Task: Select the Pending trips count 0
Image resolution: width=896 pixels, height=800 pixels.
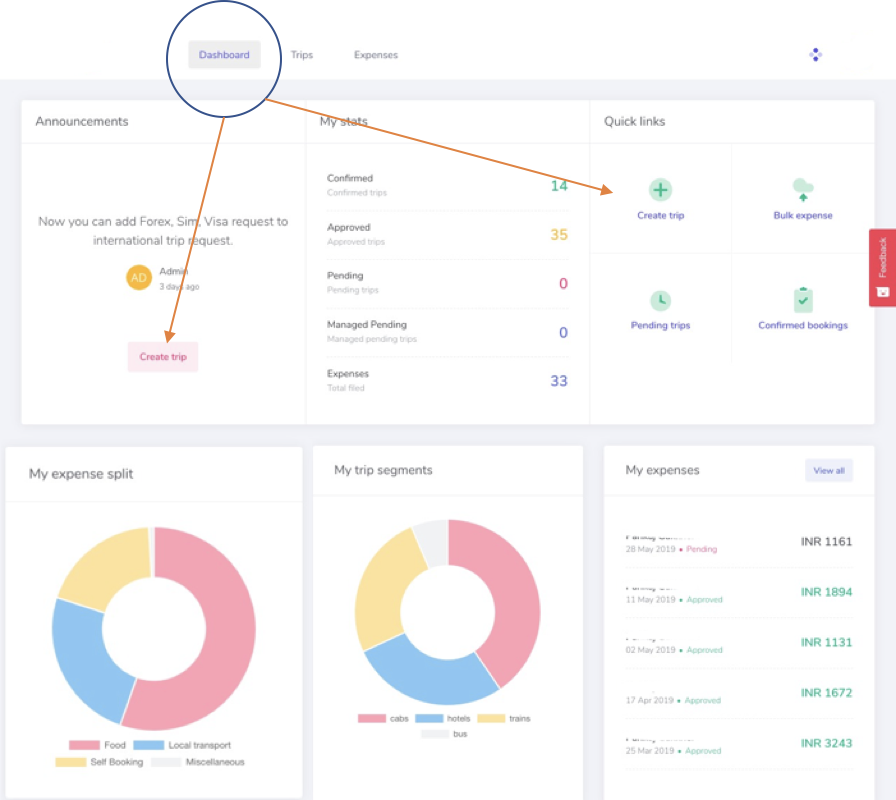Action: pyautogui.click(x=563, y=283)
